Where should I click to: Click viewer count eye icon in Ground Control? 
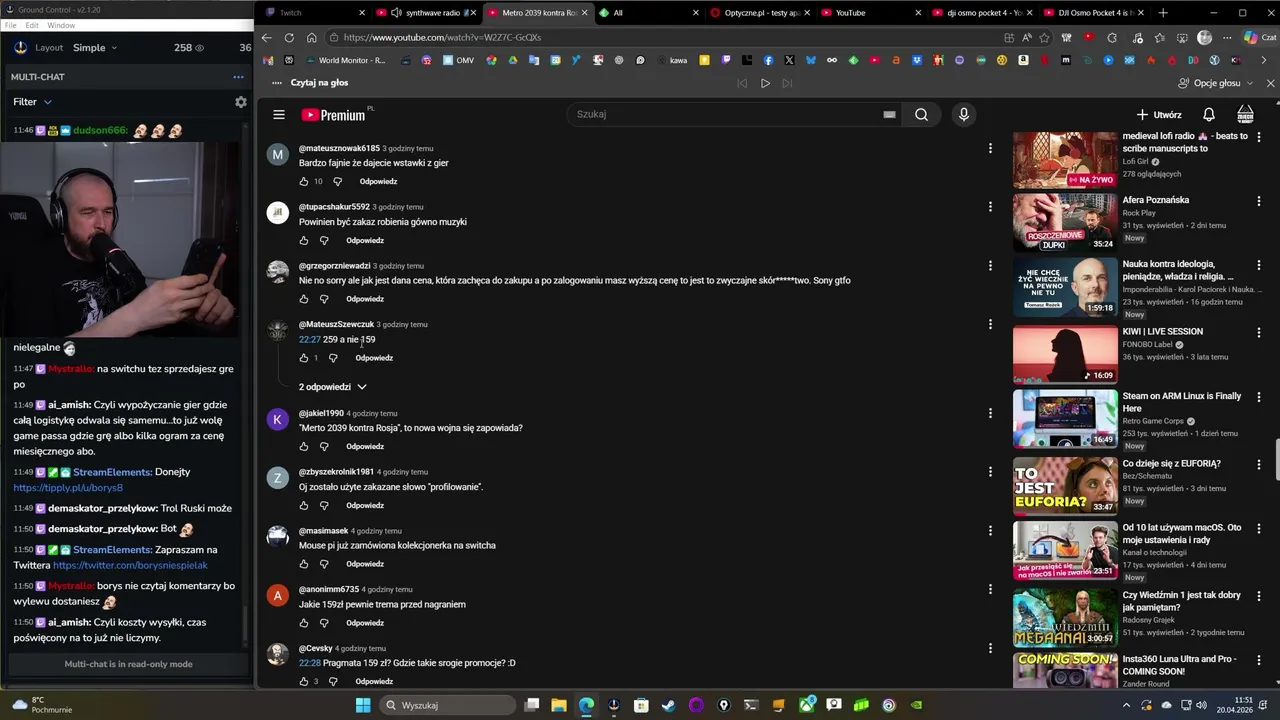point(199,48)
